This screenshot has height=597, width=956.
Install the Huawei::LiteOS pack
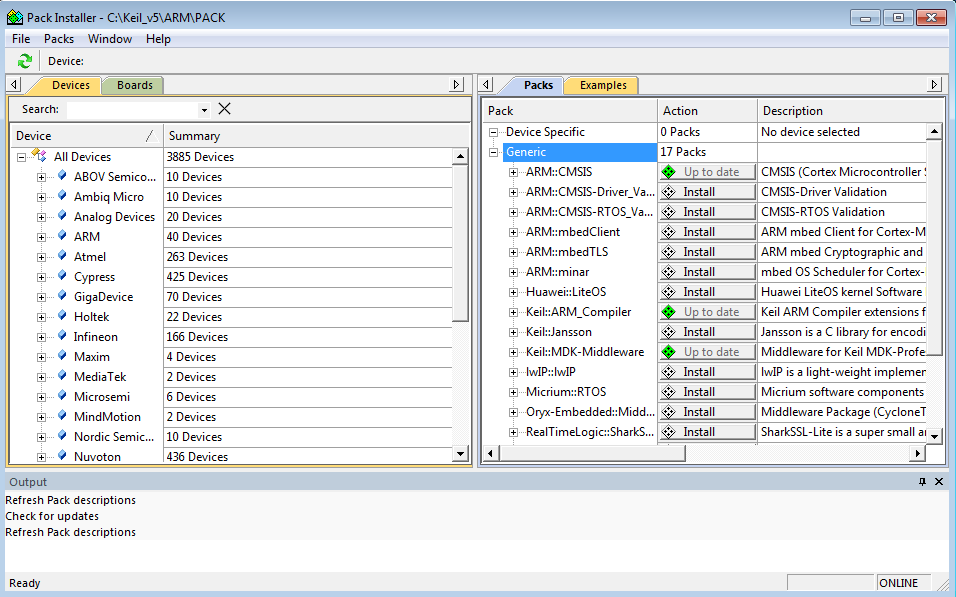coord(707,292)
